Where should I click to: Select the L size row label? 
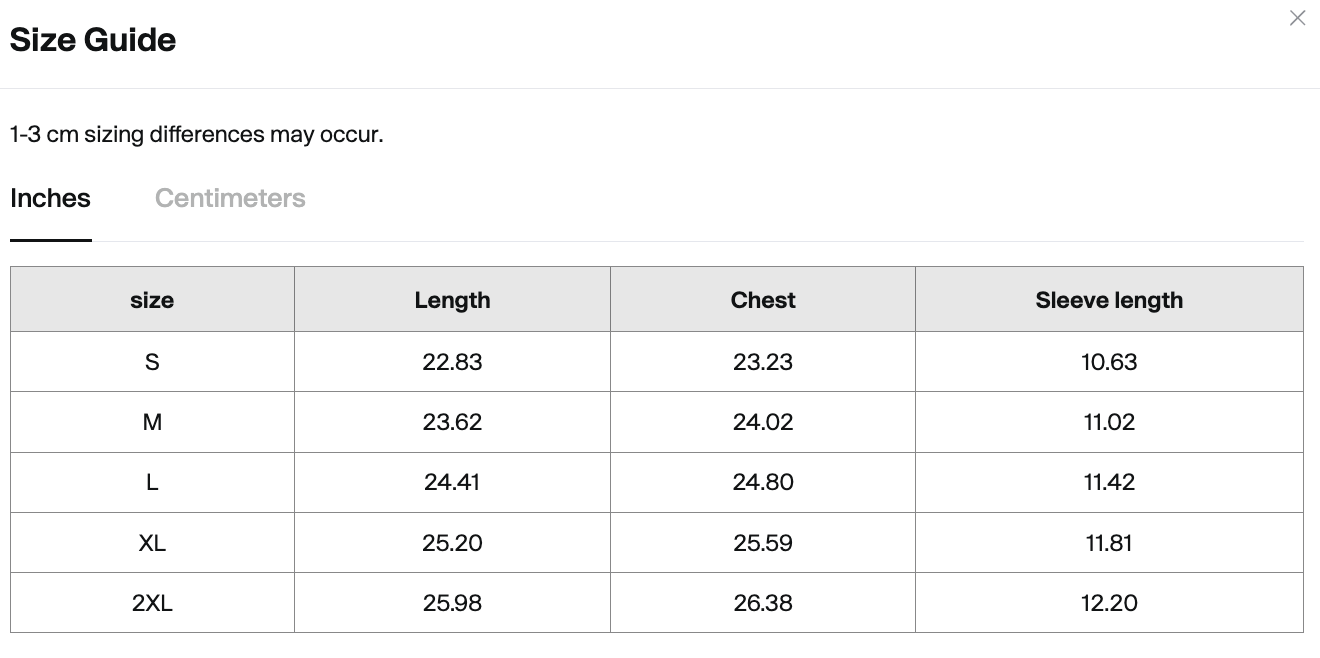[152, 482]
